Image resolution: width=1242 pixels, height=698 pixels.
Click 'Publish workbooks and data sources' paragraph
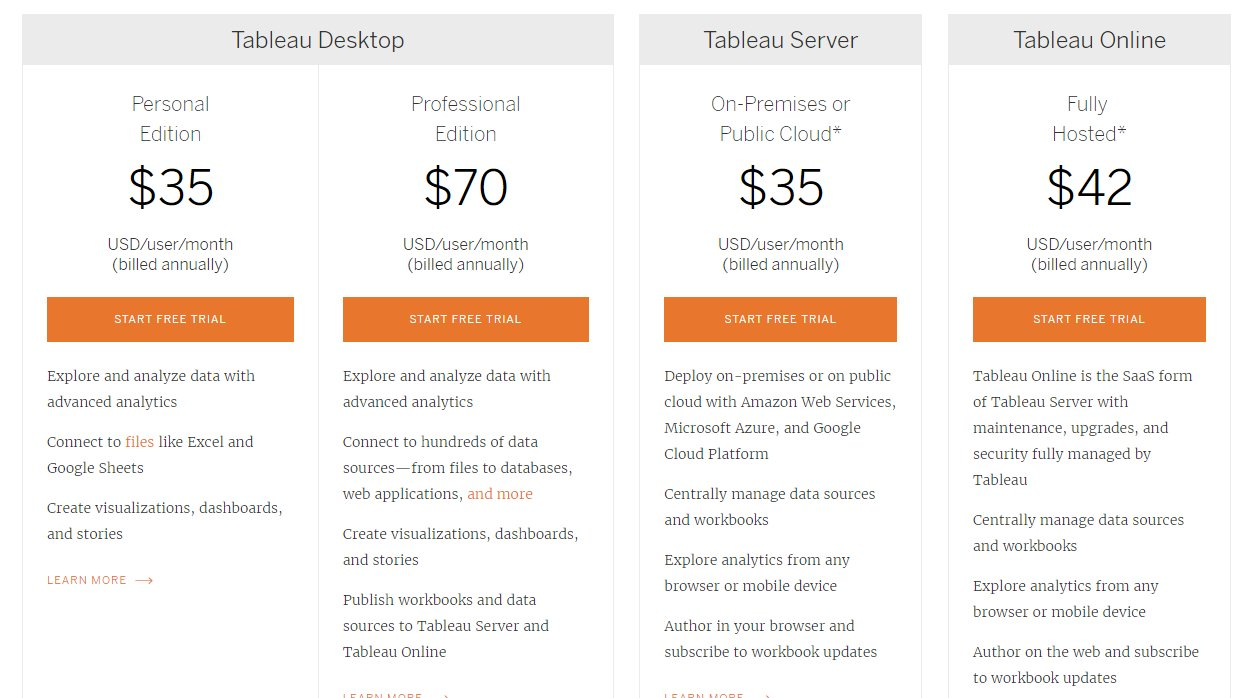coord(446,626)
